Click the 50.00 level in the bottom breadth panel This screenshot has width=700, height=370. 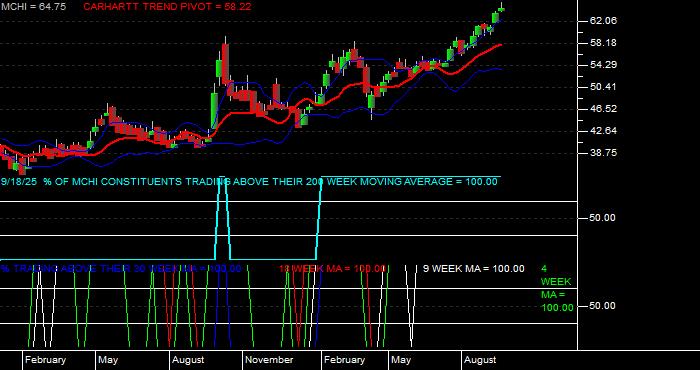pyautogui.click(x=603, y=306)
